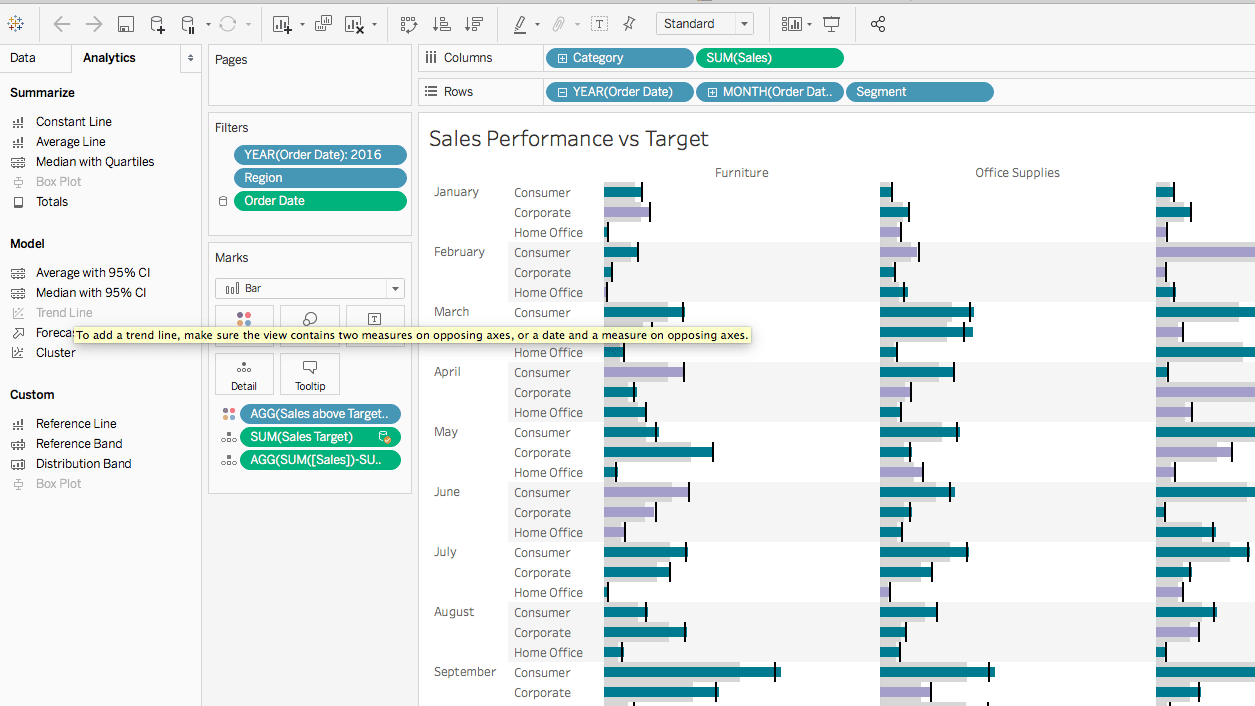Click detail icon beside AGG(SUM([Sales])-SU..

tap(229, 460)
